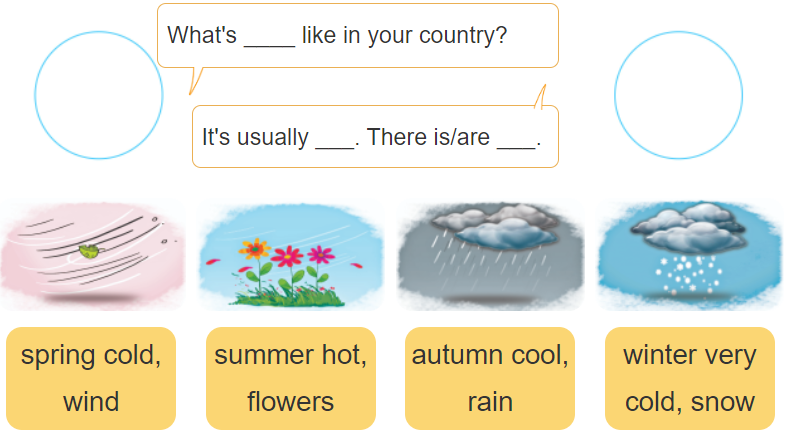785x434 pixels.
Task: Pick the "winter very cold, snow" card
Action: click(x=690, y=378)
